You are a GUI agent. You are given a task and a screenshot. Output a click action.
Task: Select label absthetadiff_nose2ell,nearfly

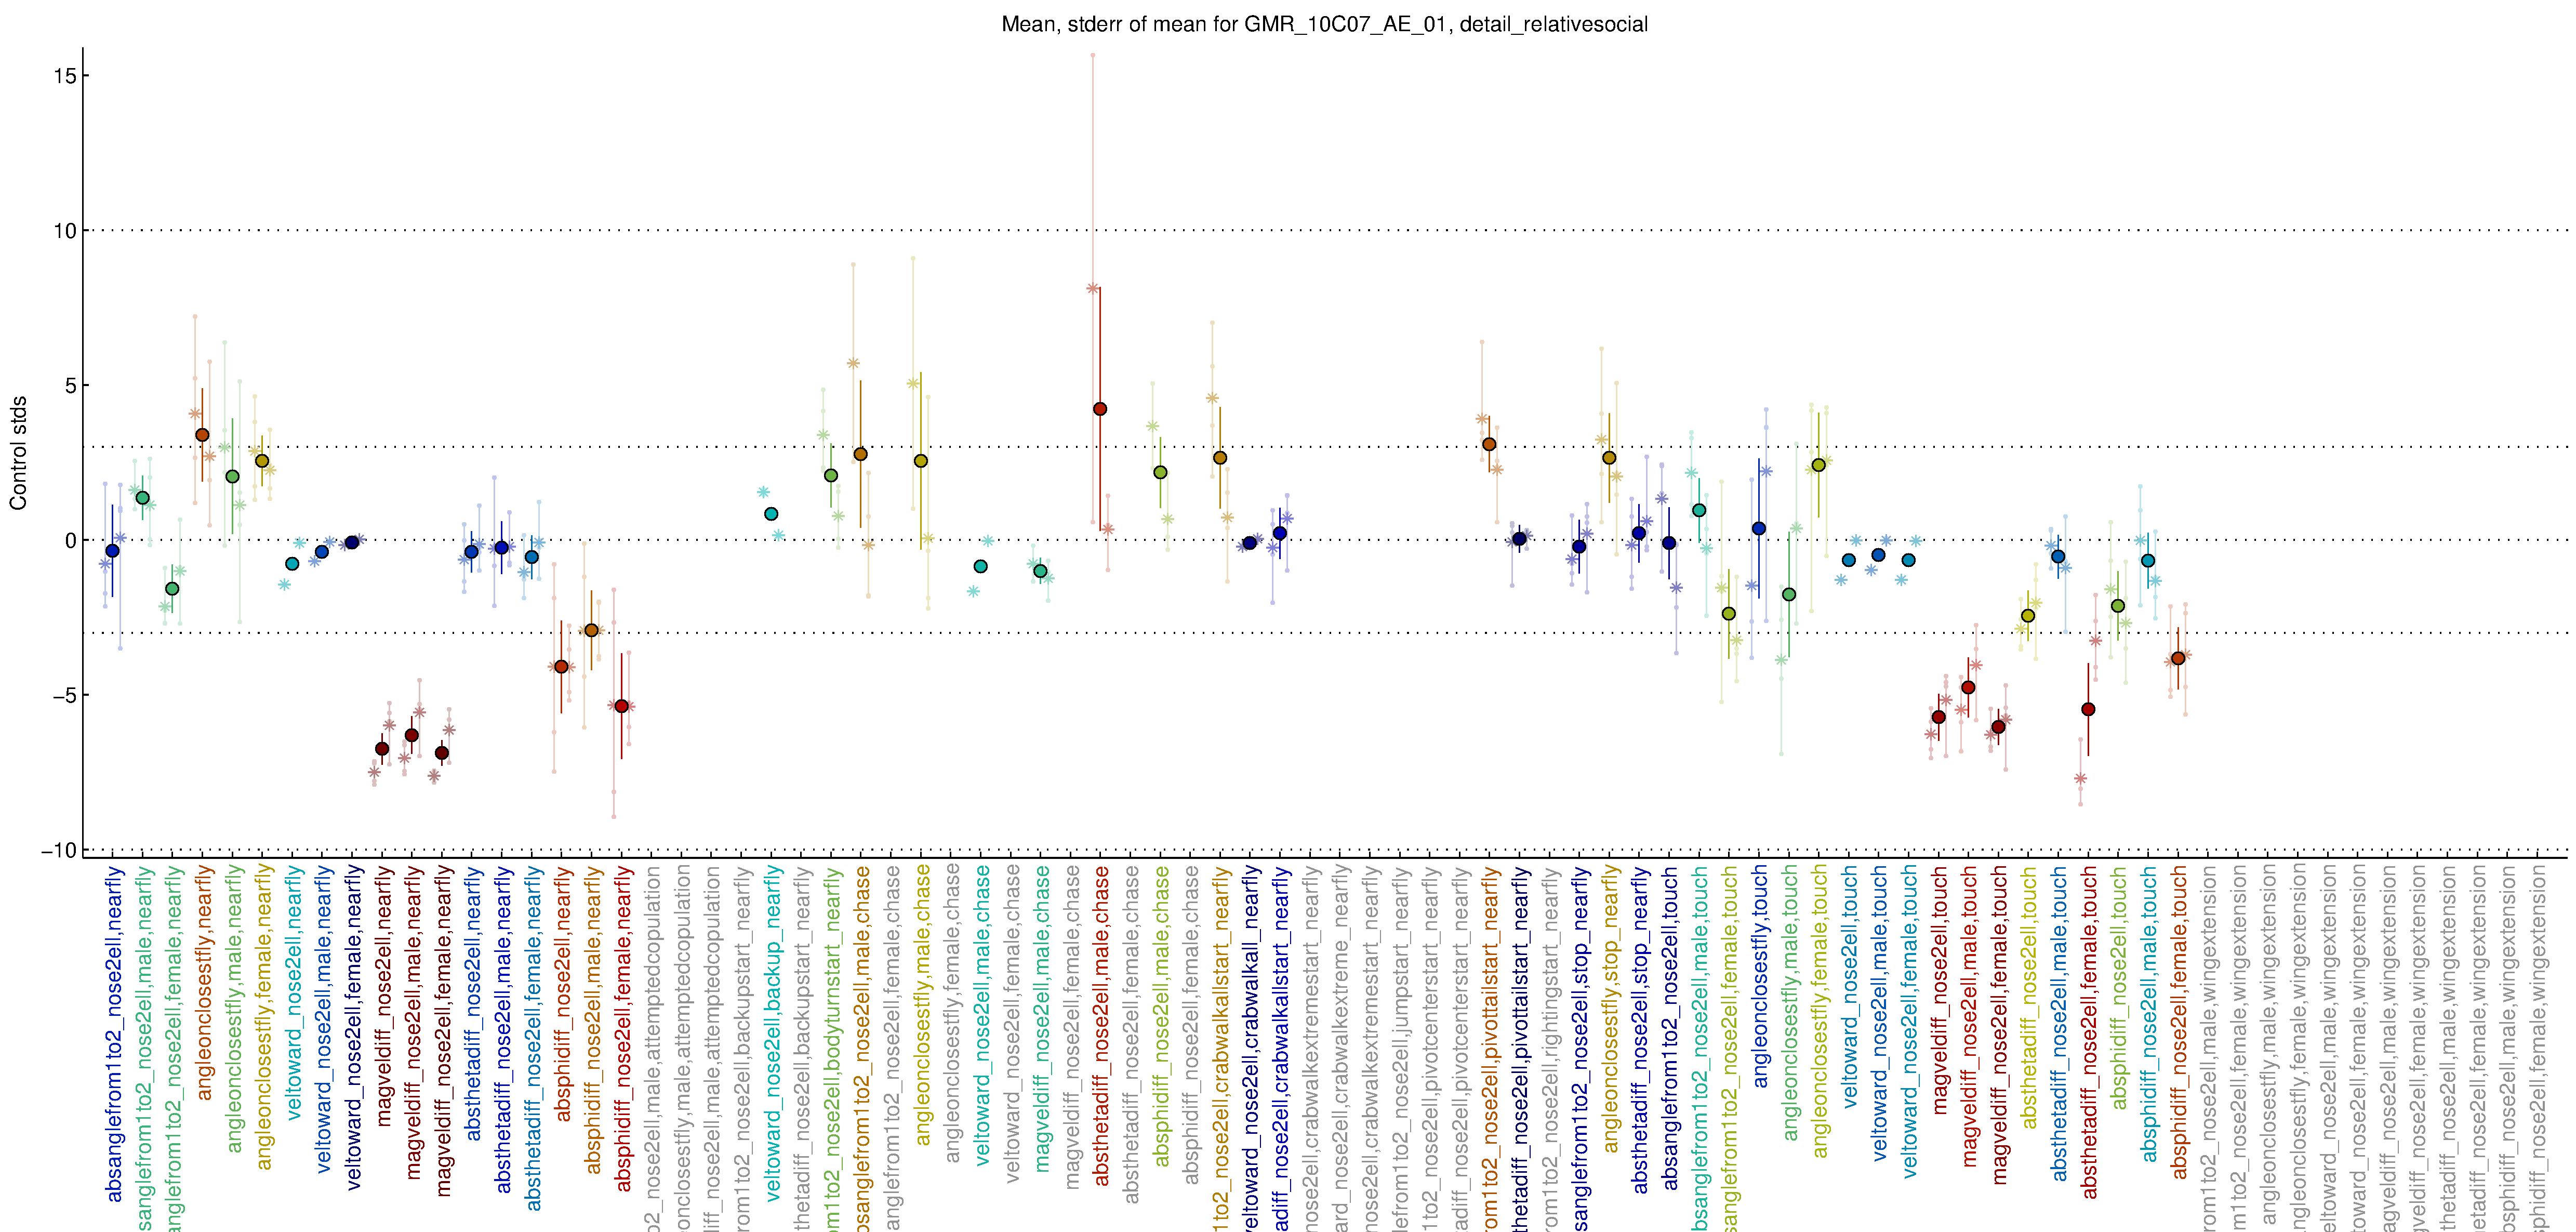coord(473,1003)
